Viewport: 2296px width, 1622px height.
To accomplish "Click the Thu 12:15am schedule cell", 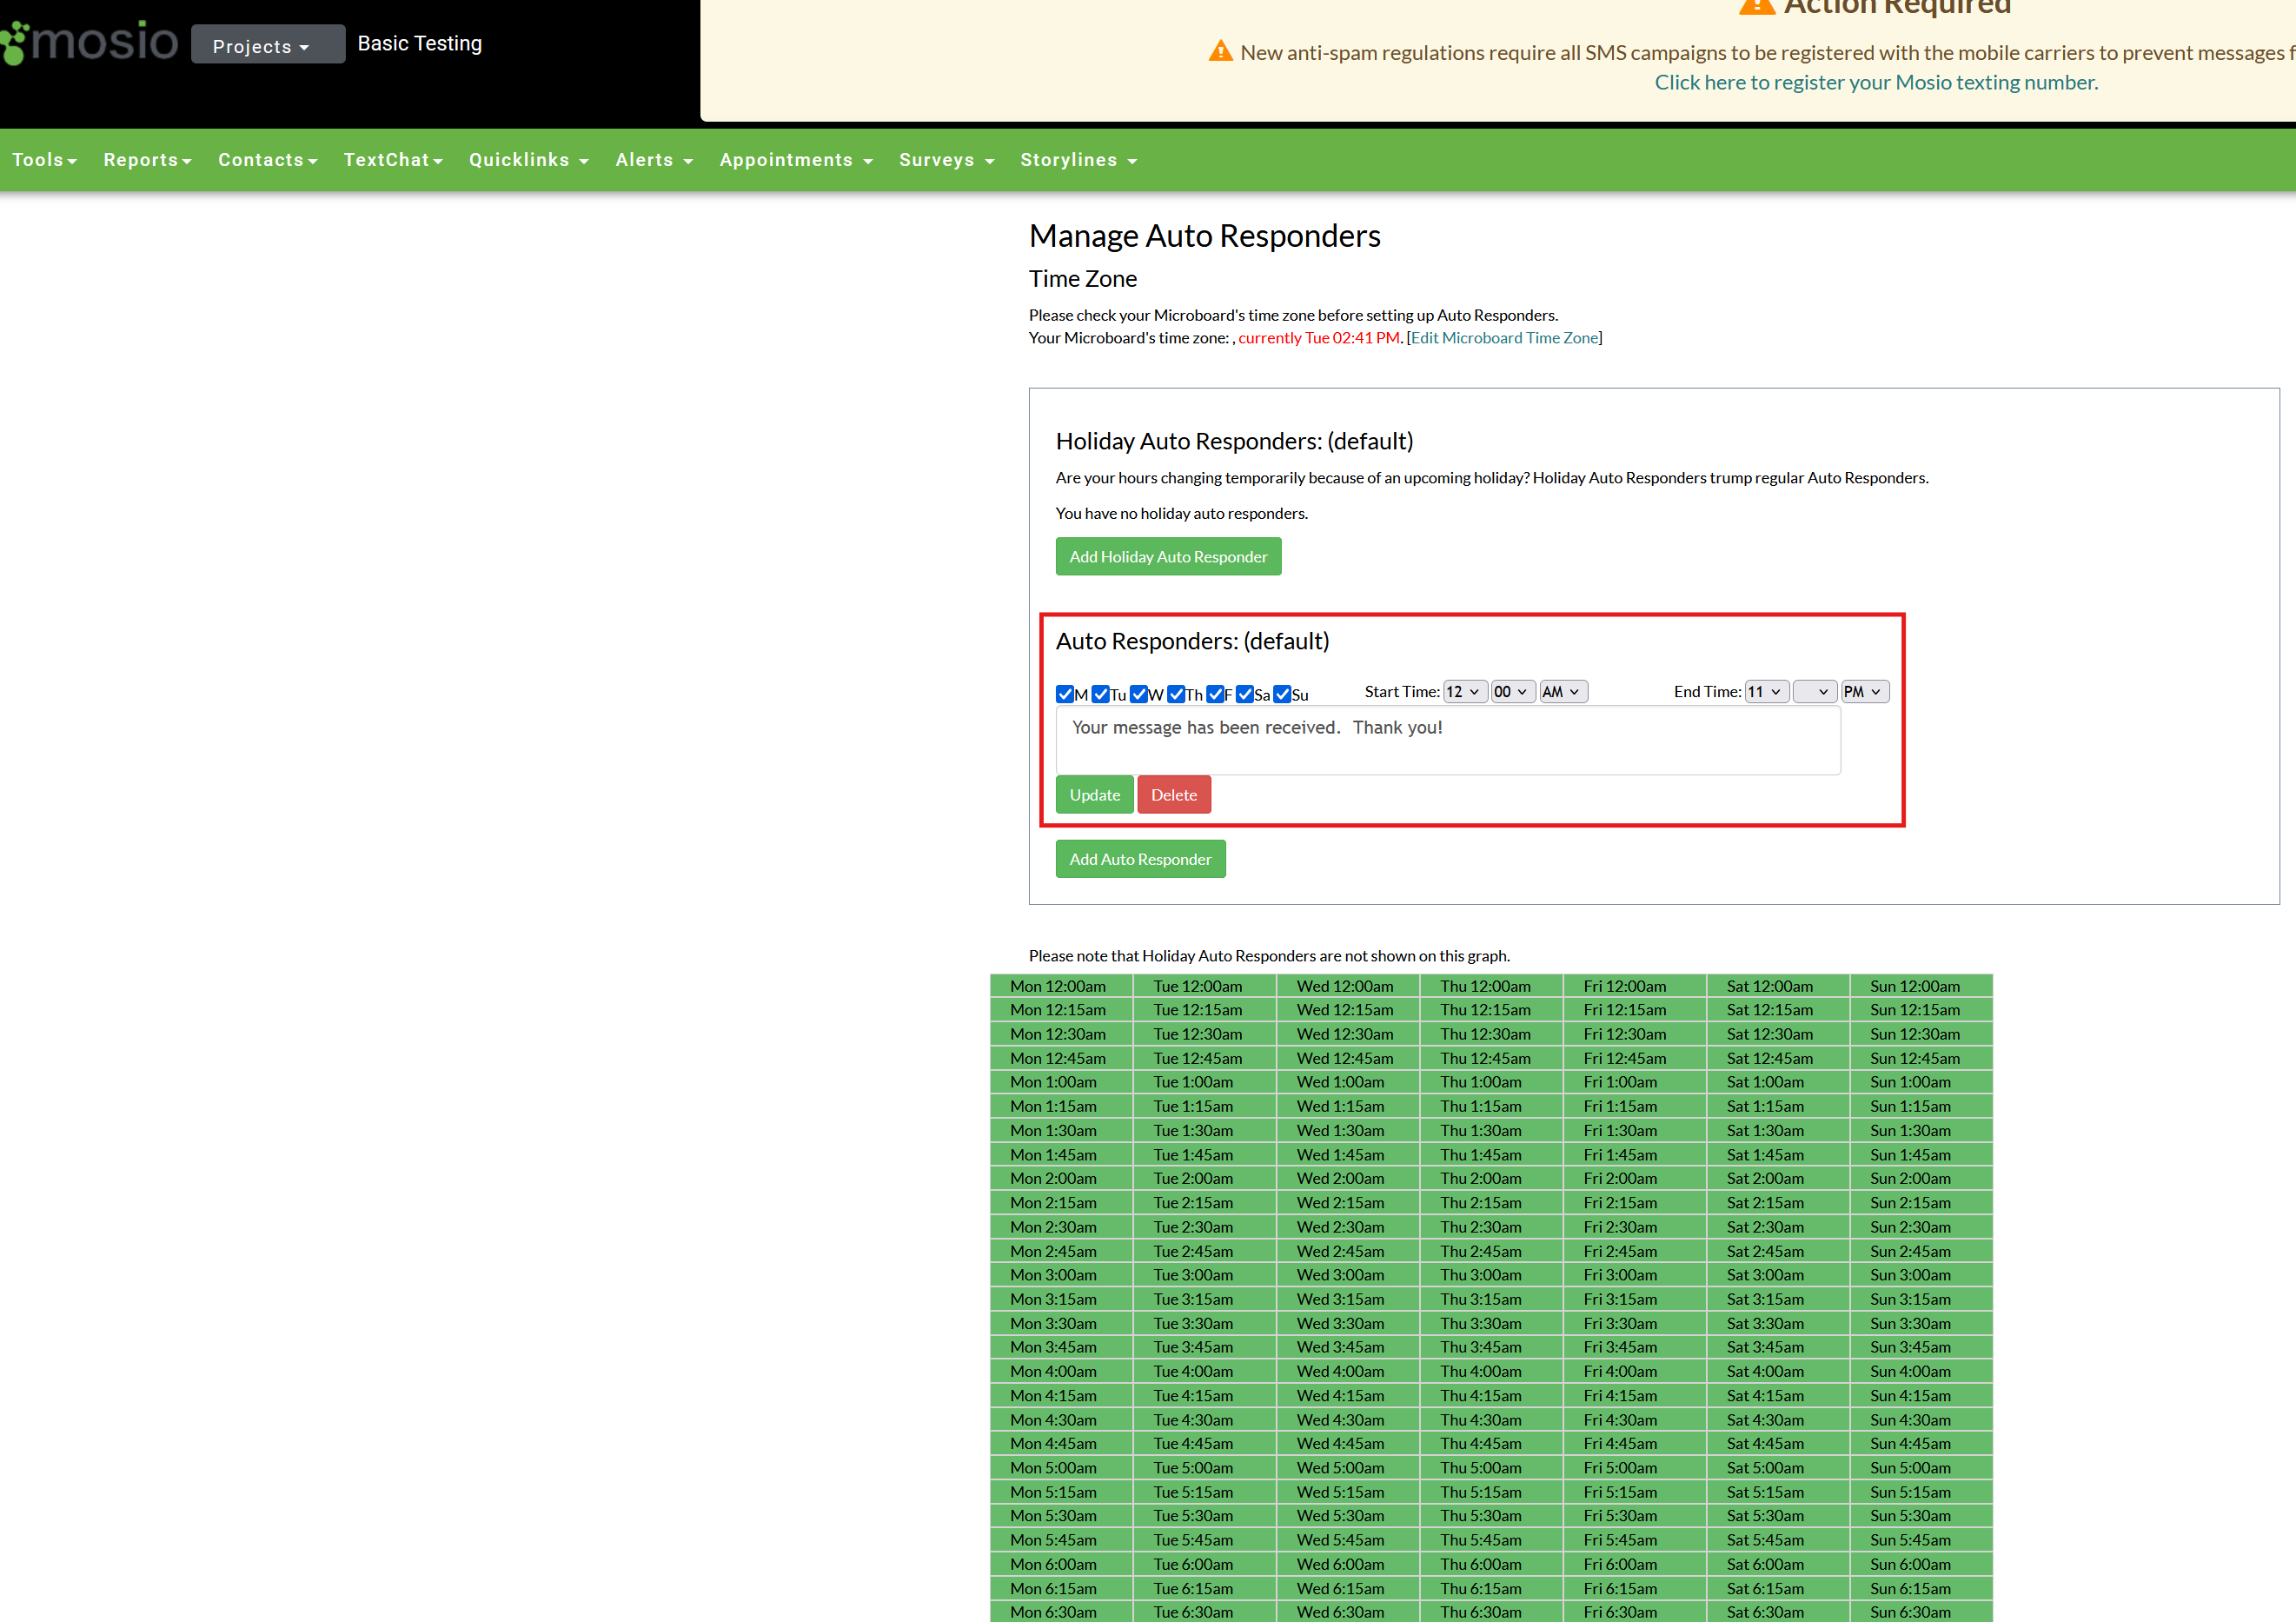I will tap(1491, 1010).
